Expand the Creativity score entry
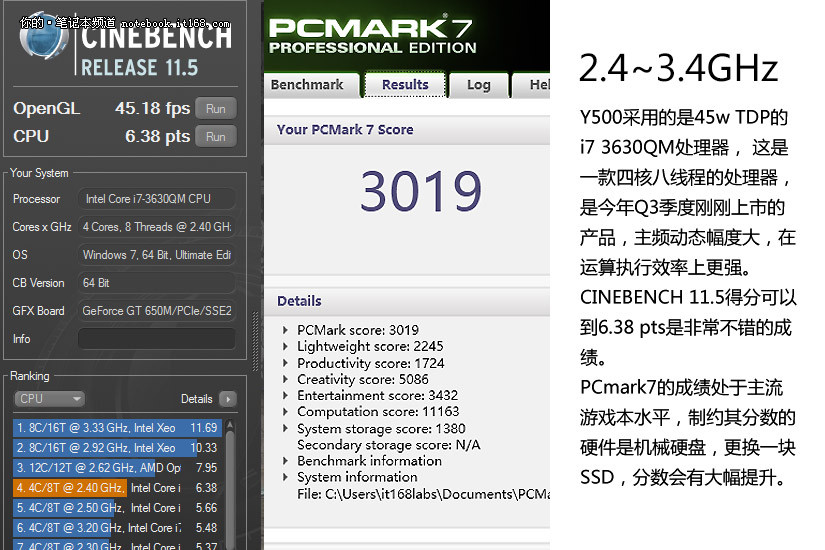The height and width of the screenshot is (550, 825). tap(285, 379)
